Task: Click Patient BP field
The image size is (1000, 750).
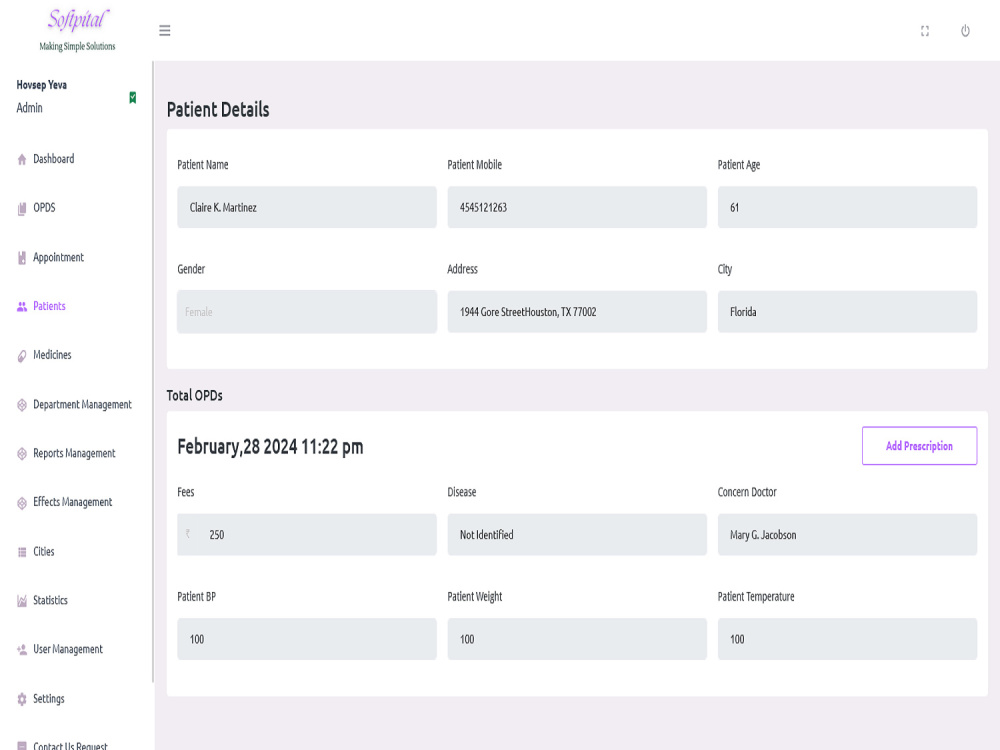Action: pos(307,639)
